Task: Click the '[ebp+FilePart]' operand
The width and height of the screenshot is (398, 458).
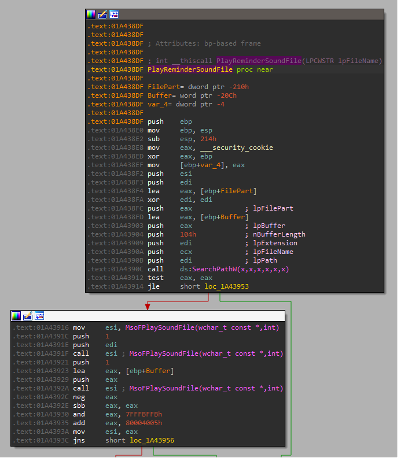Action: click(x=228, y=191)
